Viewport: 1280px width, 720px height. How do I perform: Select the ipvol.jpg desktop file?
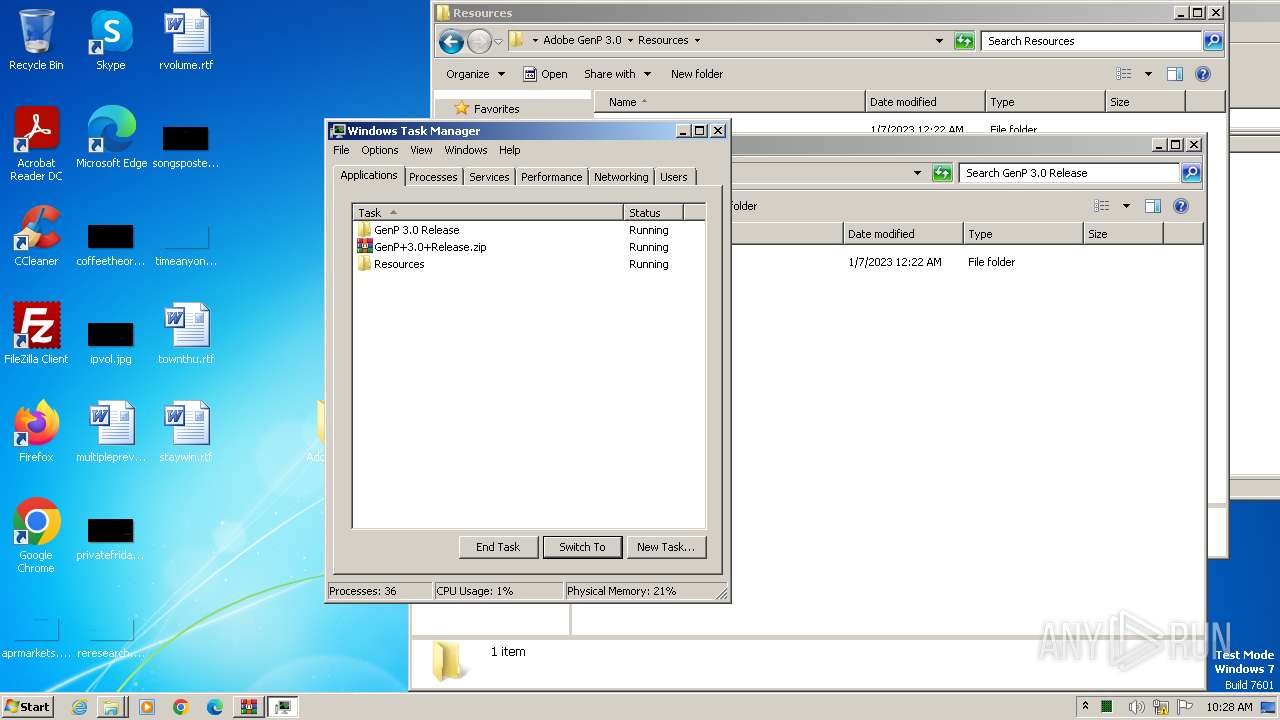point(110,341)
